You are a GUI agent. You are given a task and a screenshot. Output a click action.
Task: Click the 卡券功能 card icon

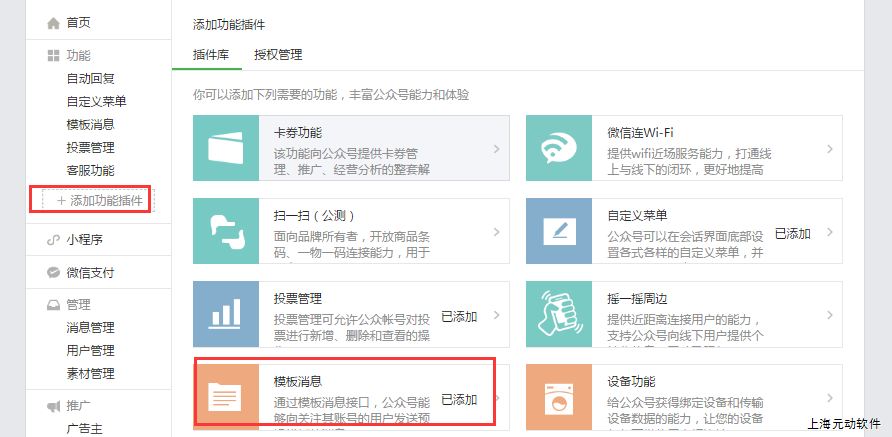tap(226, 148)
